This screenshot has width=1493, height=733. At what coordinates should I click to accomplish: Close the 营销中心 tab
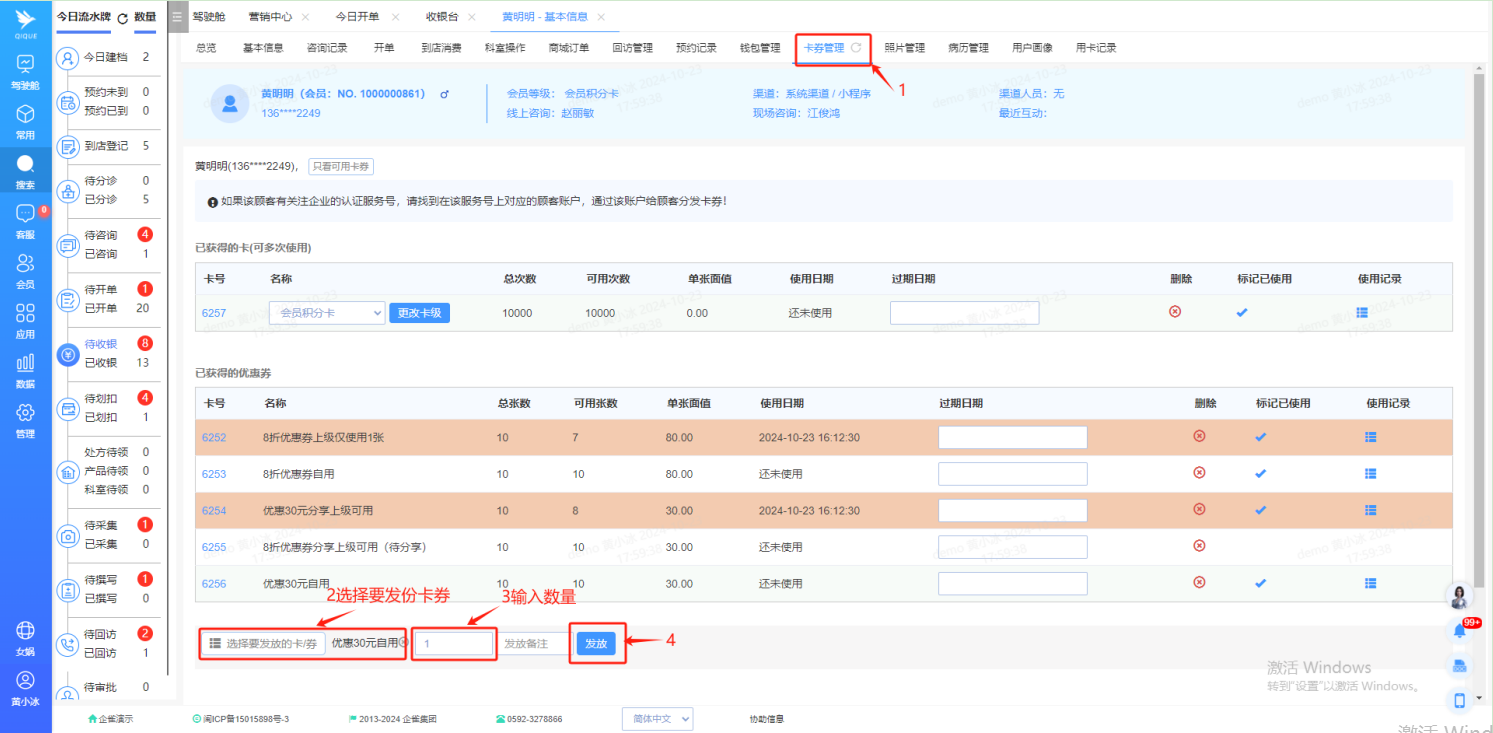[305, 17]
